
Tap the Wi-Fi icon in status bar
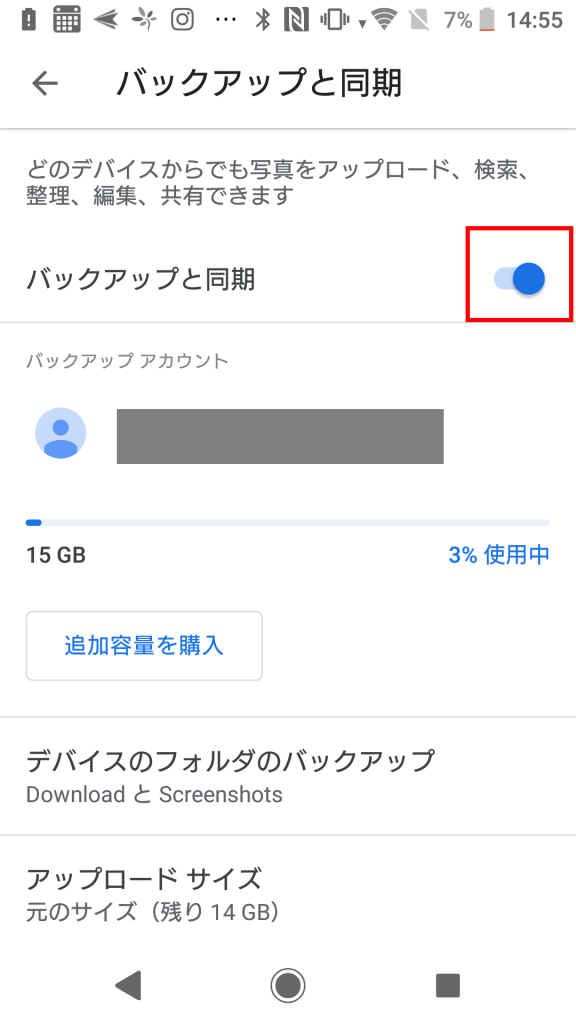[x=385, y=20]
